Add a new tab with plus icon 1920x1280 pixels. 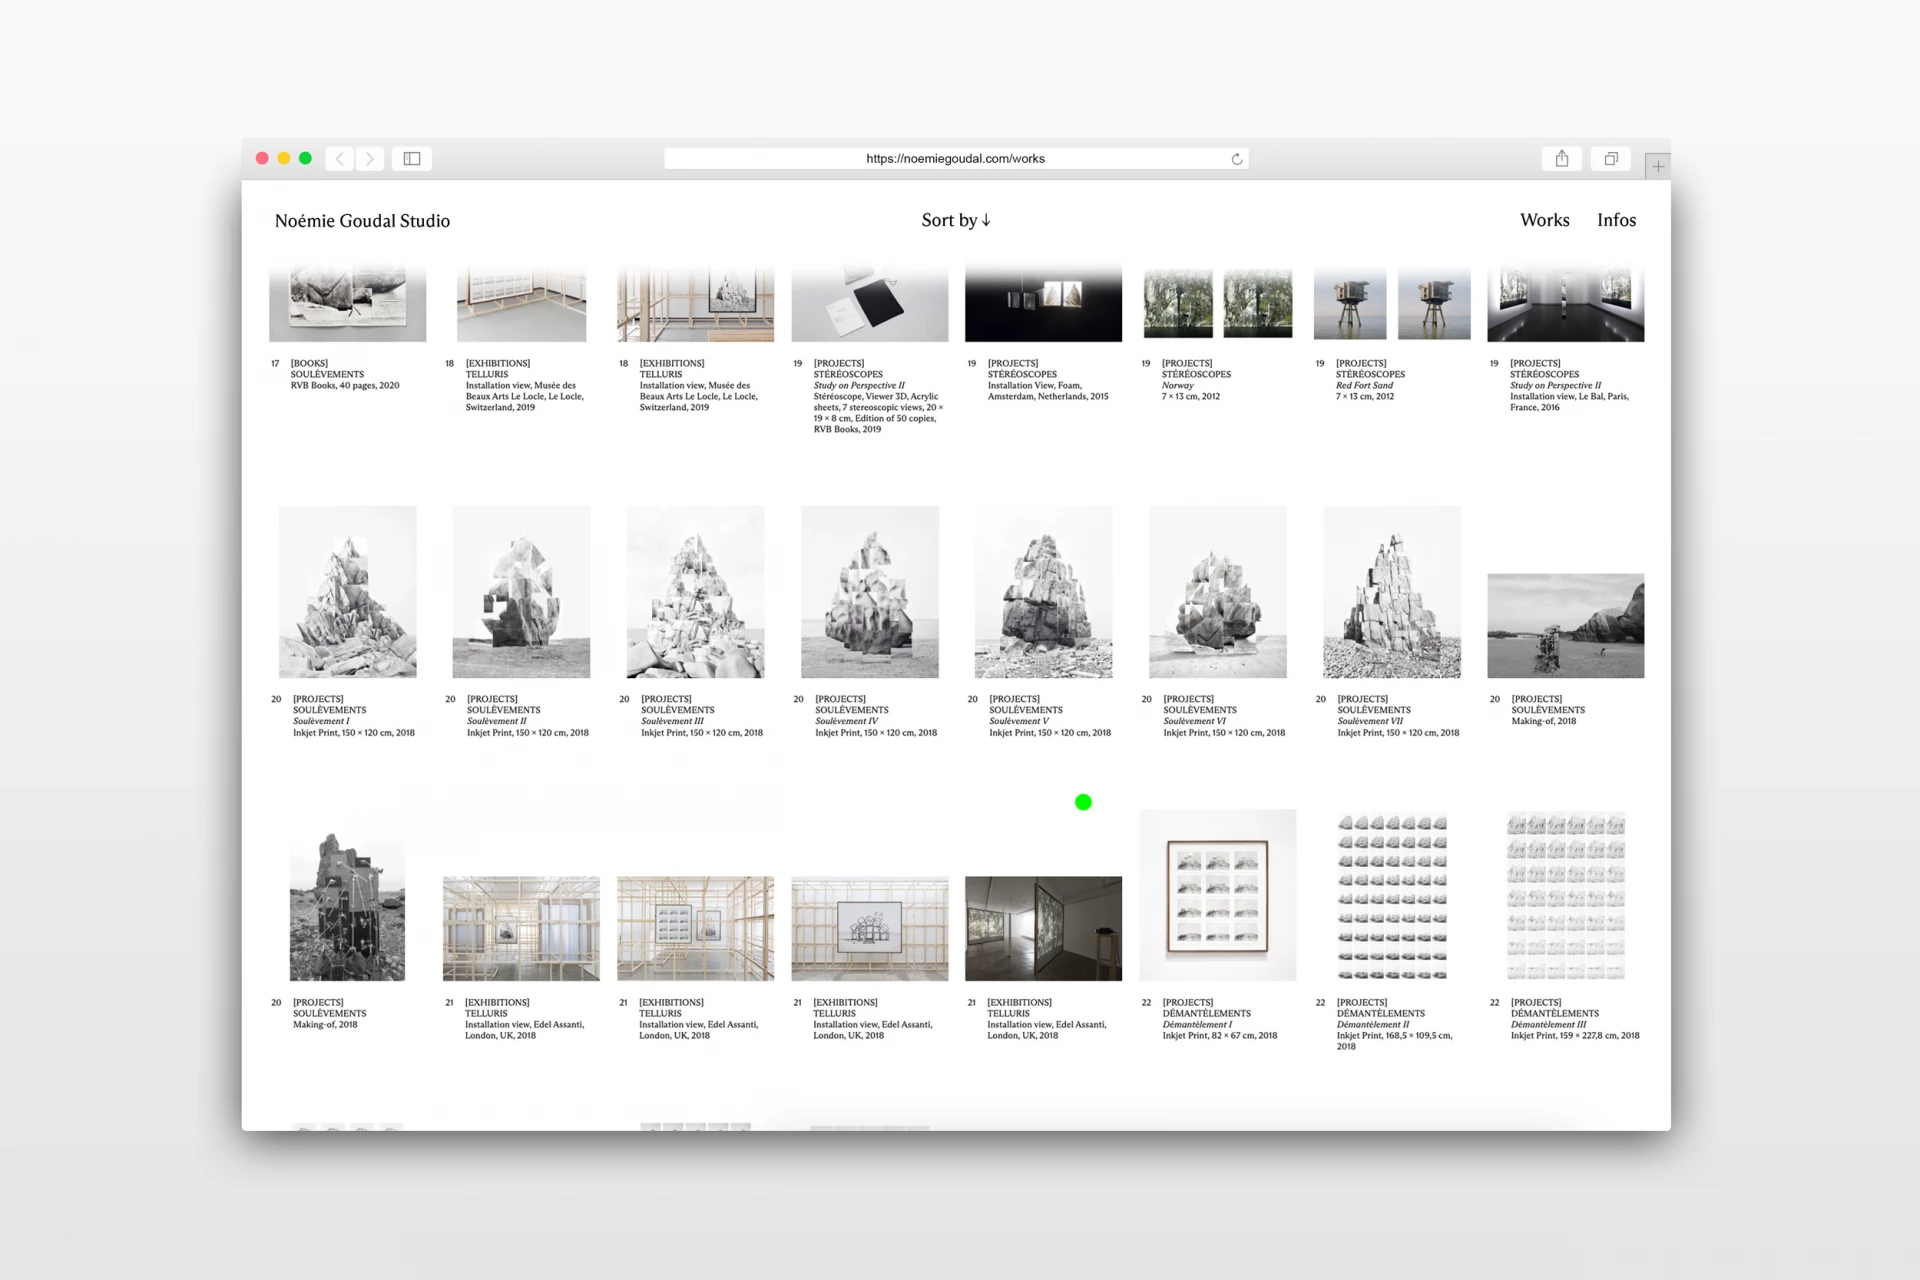[x=1657, y=166]
